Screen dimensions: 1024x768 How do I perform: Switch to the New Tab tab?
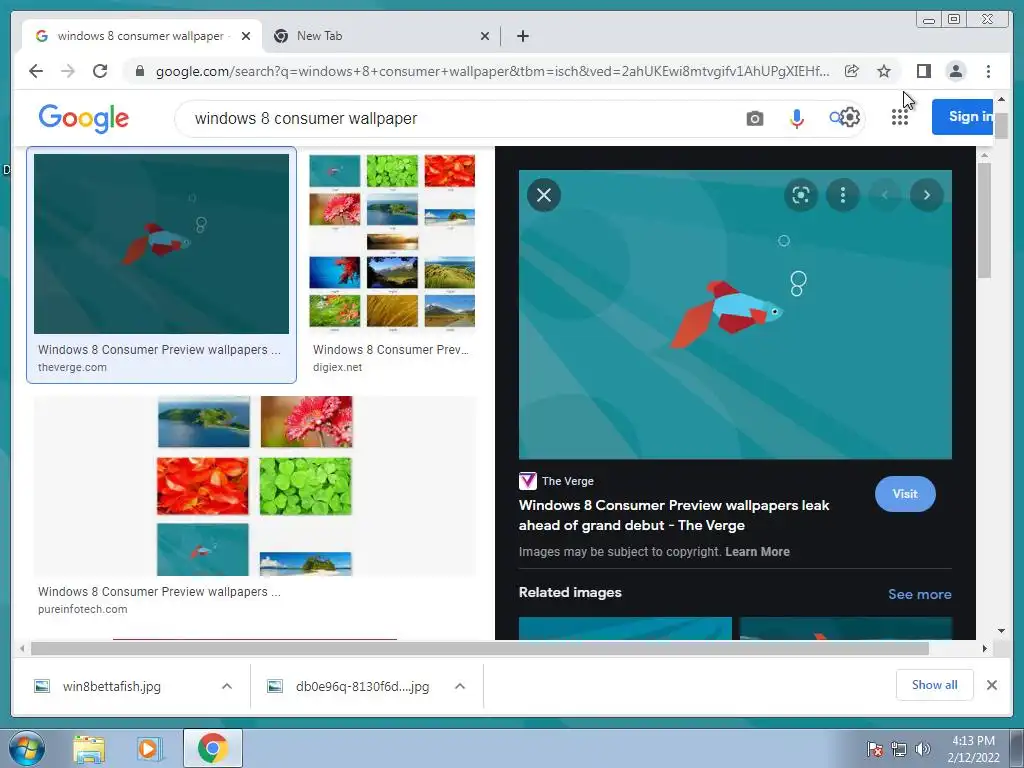(379, 36)
